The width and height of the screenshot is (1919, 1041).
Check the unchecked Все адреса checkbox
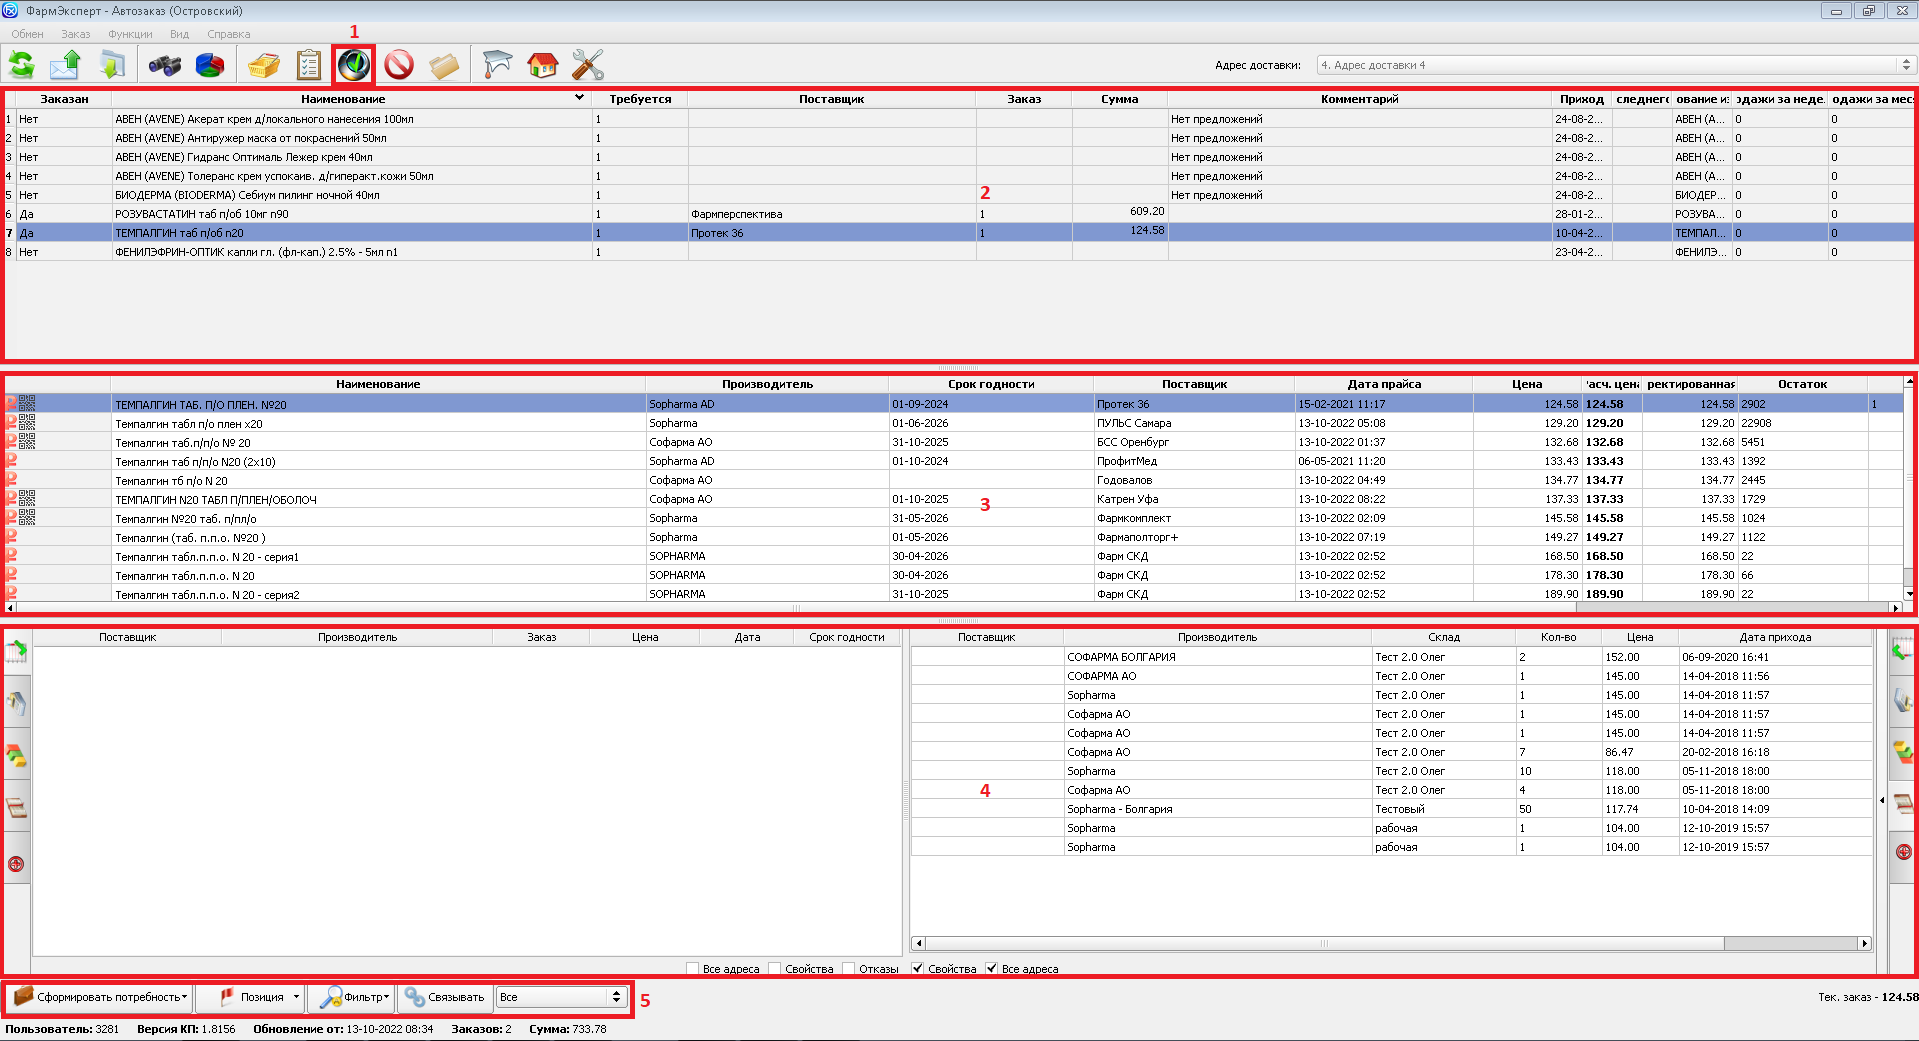pyautogui.click(x=692, y=968)
